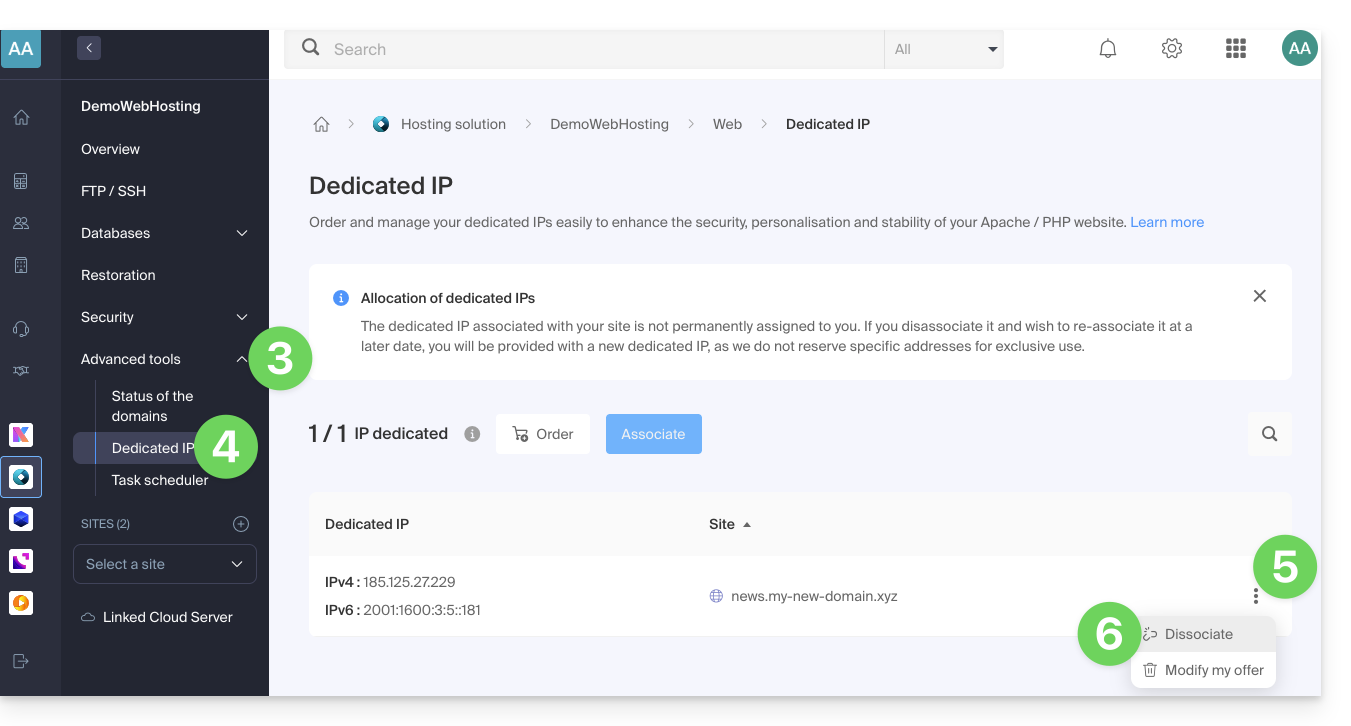This screenshot has height=726, width=1351.
Task: Click the notifications bell icon
Action: pyautogui.click(x=1108, y=49)
